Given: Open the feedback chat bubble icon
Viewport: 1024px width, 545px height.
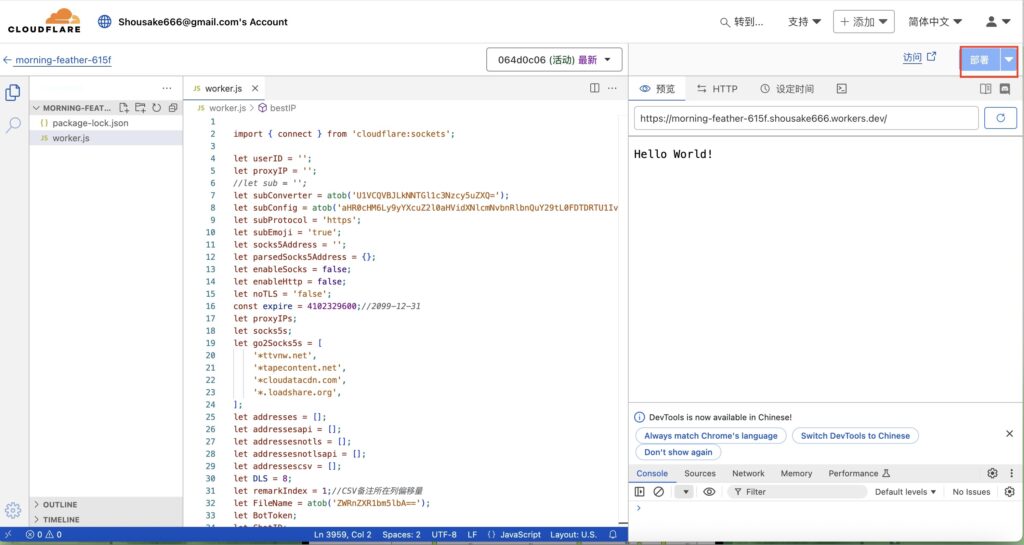Looking at the screenshot, I should [1005, 89].
